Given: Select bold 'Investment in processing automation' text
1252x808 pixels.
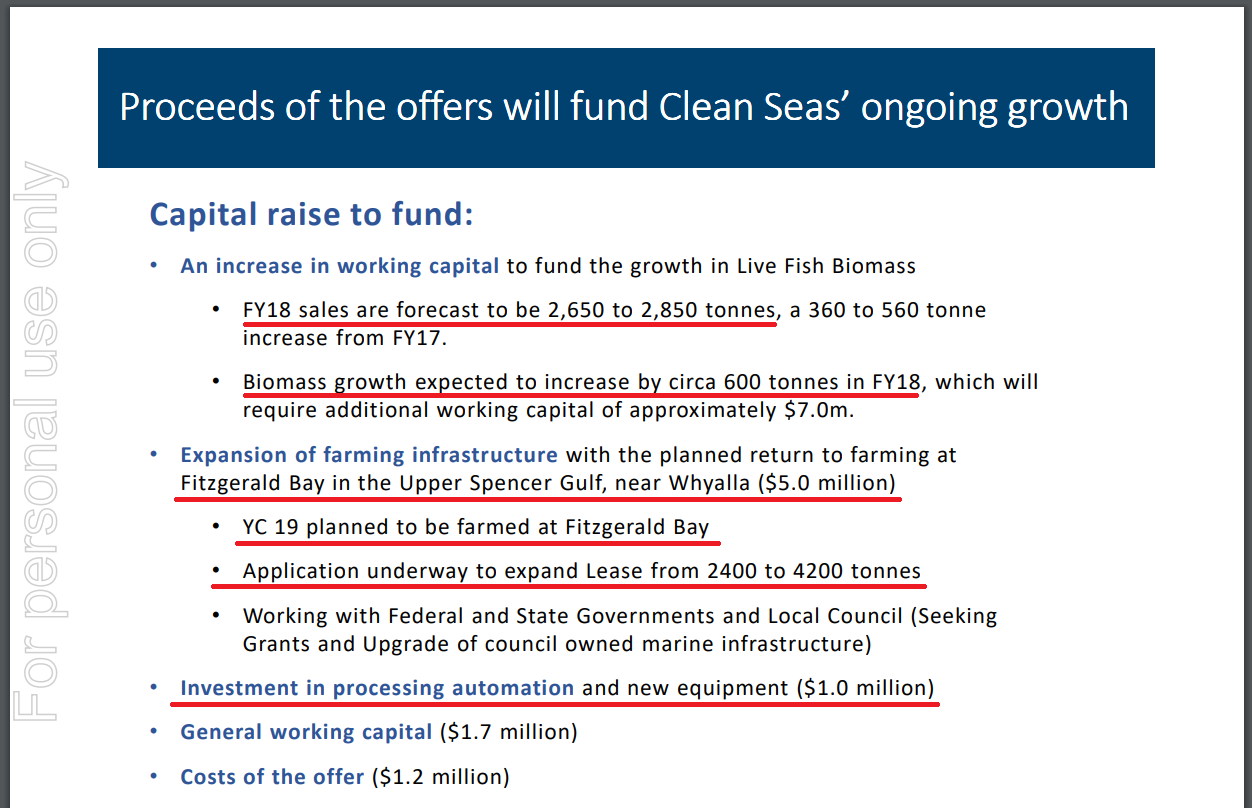Looking at the screenshot, I should 377,688.
